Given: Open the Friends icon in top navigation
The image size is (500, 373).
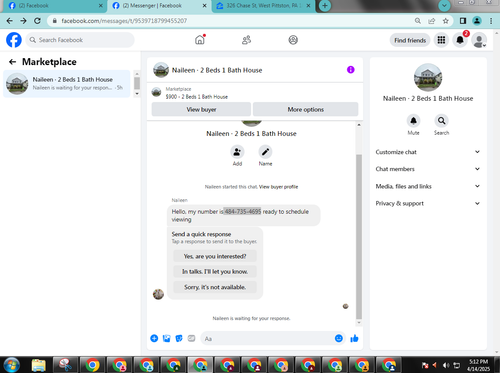Looking at the screenshot, I should pos(246,40).
